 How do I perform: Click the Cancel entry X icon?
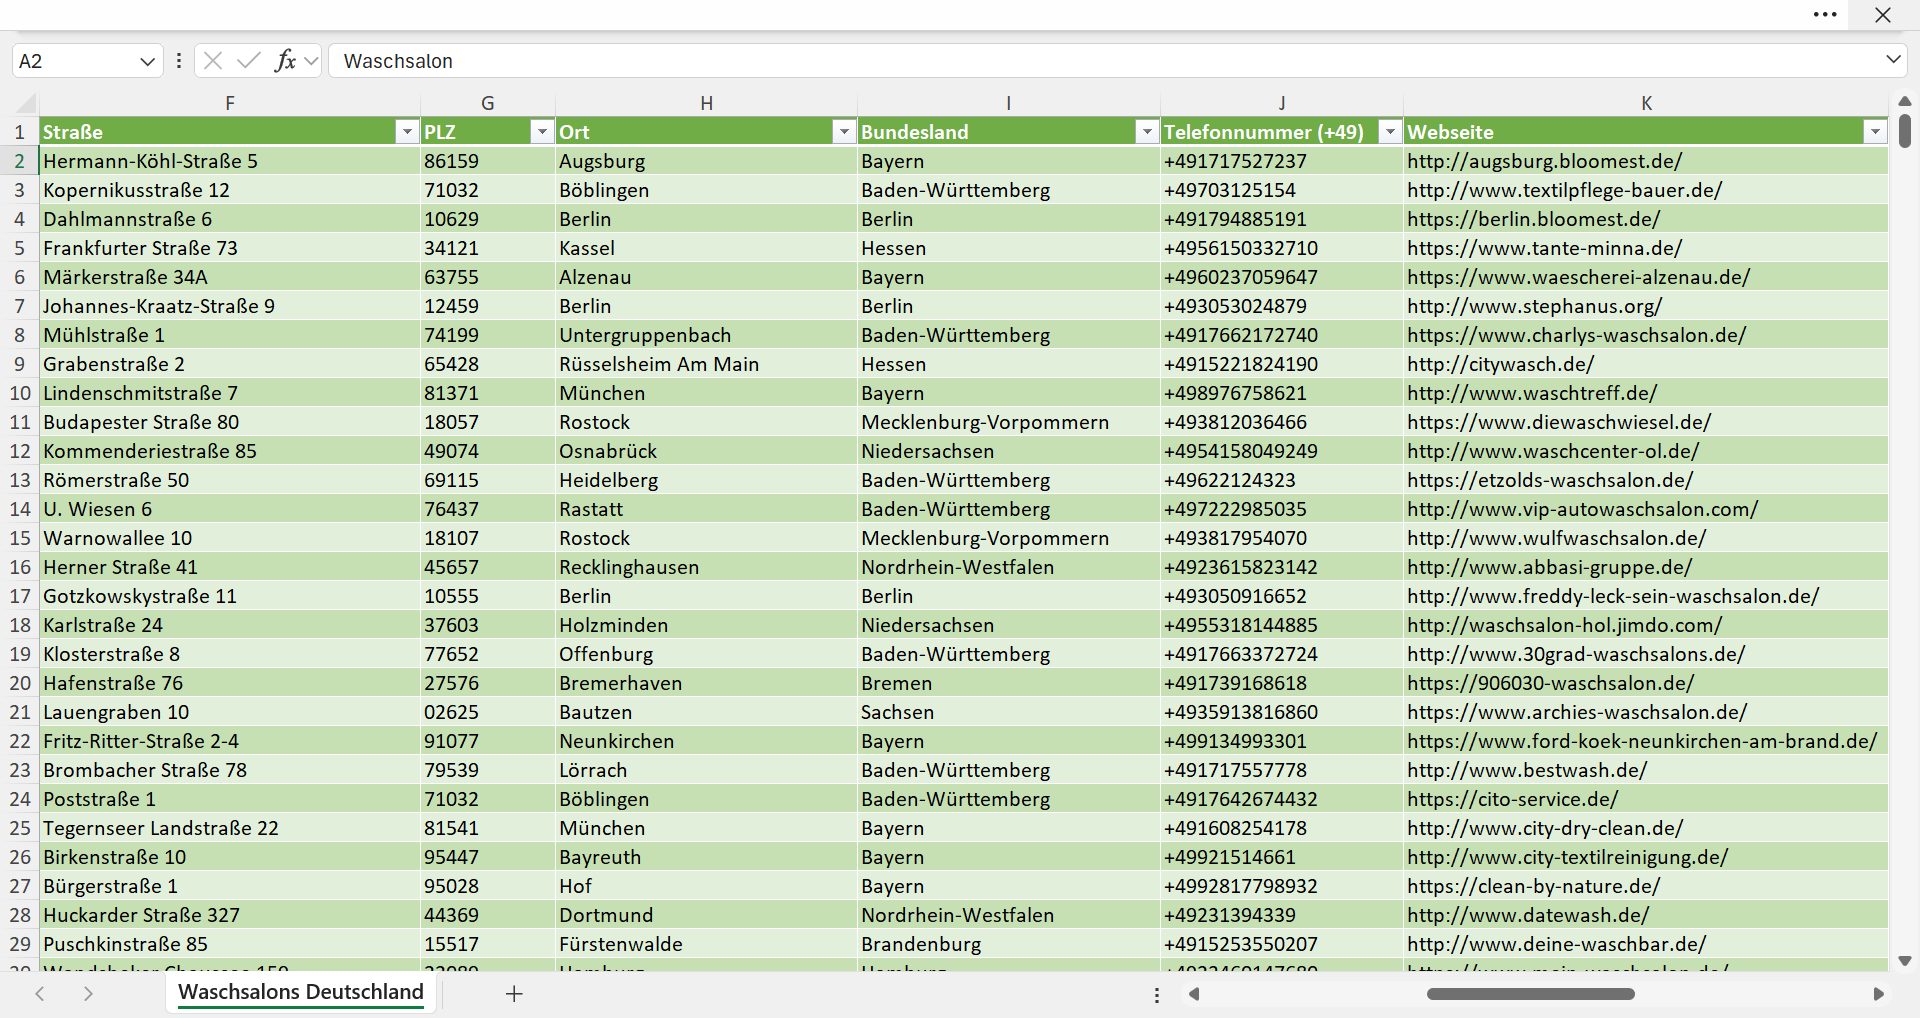tap(213, 61)
